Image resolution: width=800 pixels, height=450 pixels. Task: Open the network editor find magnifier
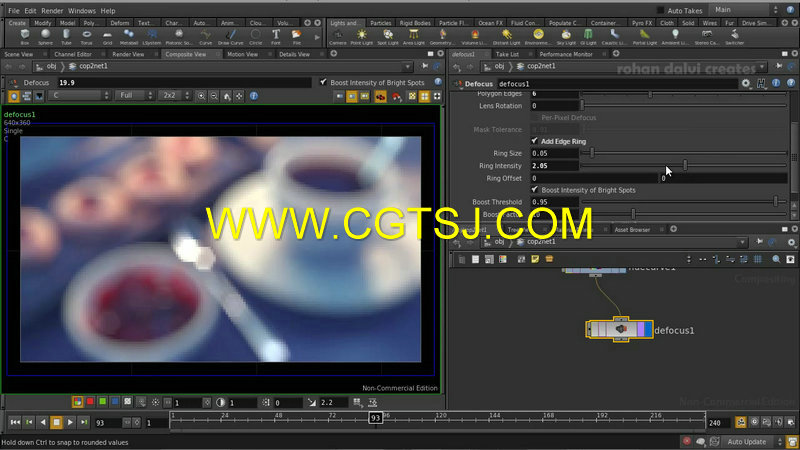pyautogui.click(x=776, y=259)
